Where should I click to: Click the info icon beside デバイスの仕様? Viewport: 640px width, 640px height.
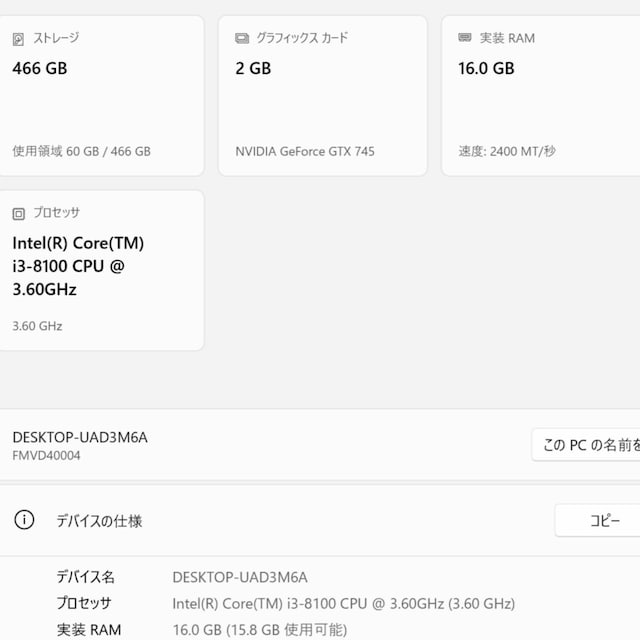click(24, 520)
